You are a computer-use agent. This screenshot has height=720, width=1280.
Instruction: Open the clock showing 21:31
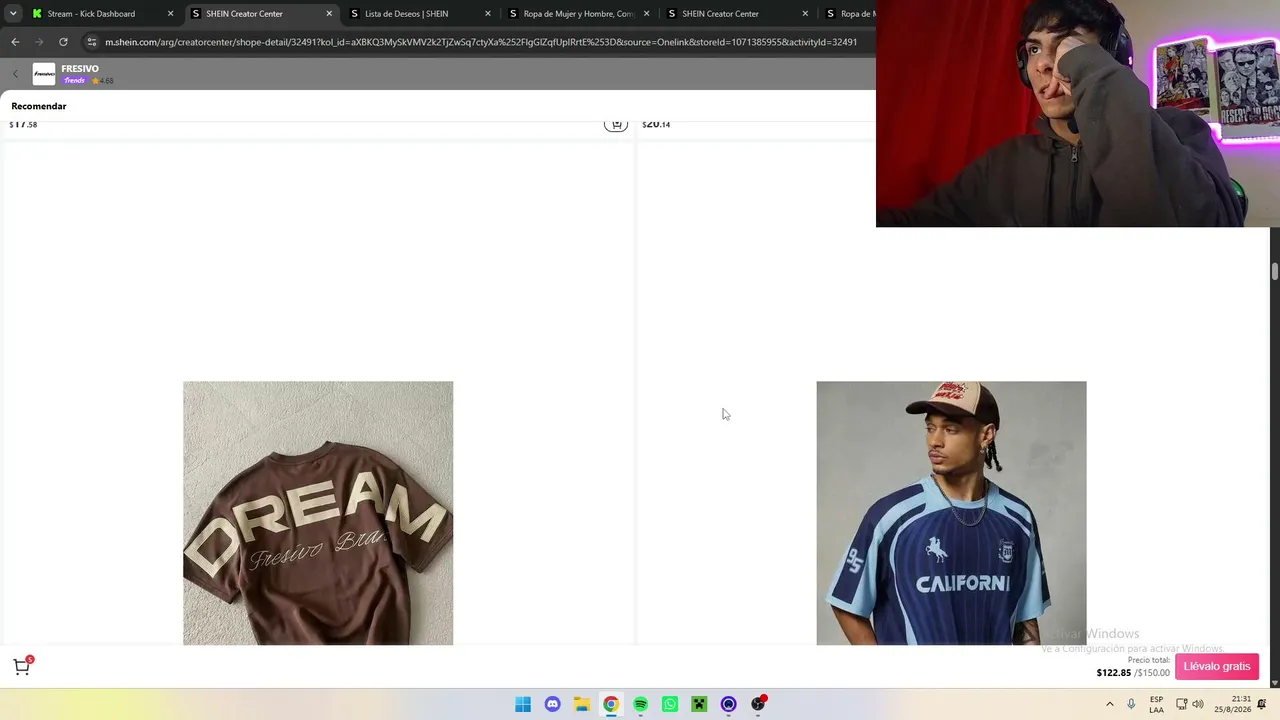point(1233,704)
